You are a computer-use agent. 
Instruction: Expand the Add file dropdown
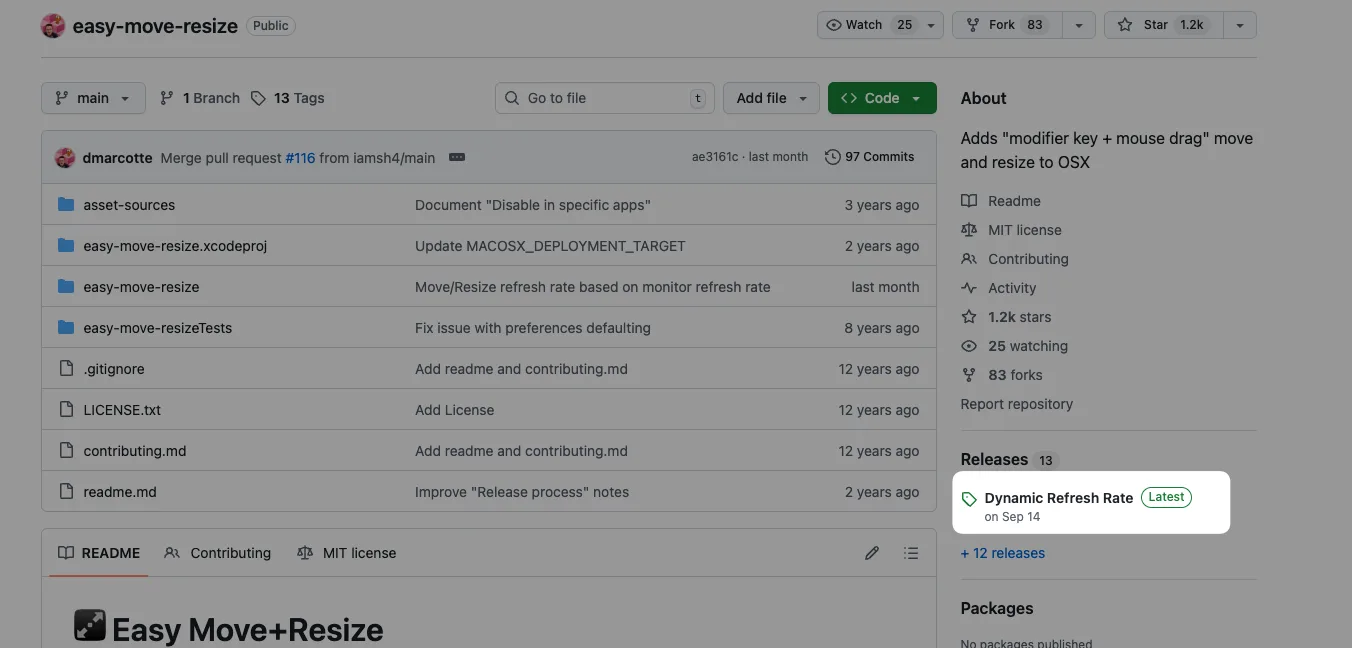pyautogui.click(x=771, y=98)
